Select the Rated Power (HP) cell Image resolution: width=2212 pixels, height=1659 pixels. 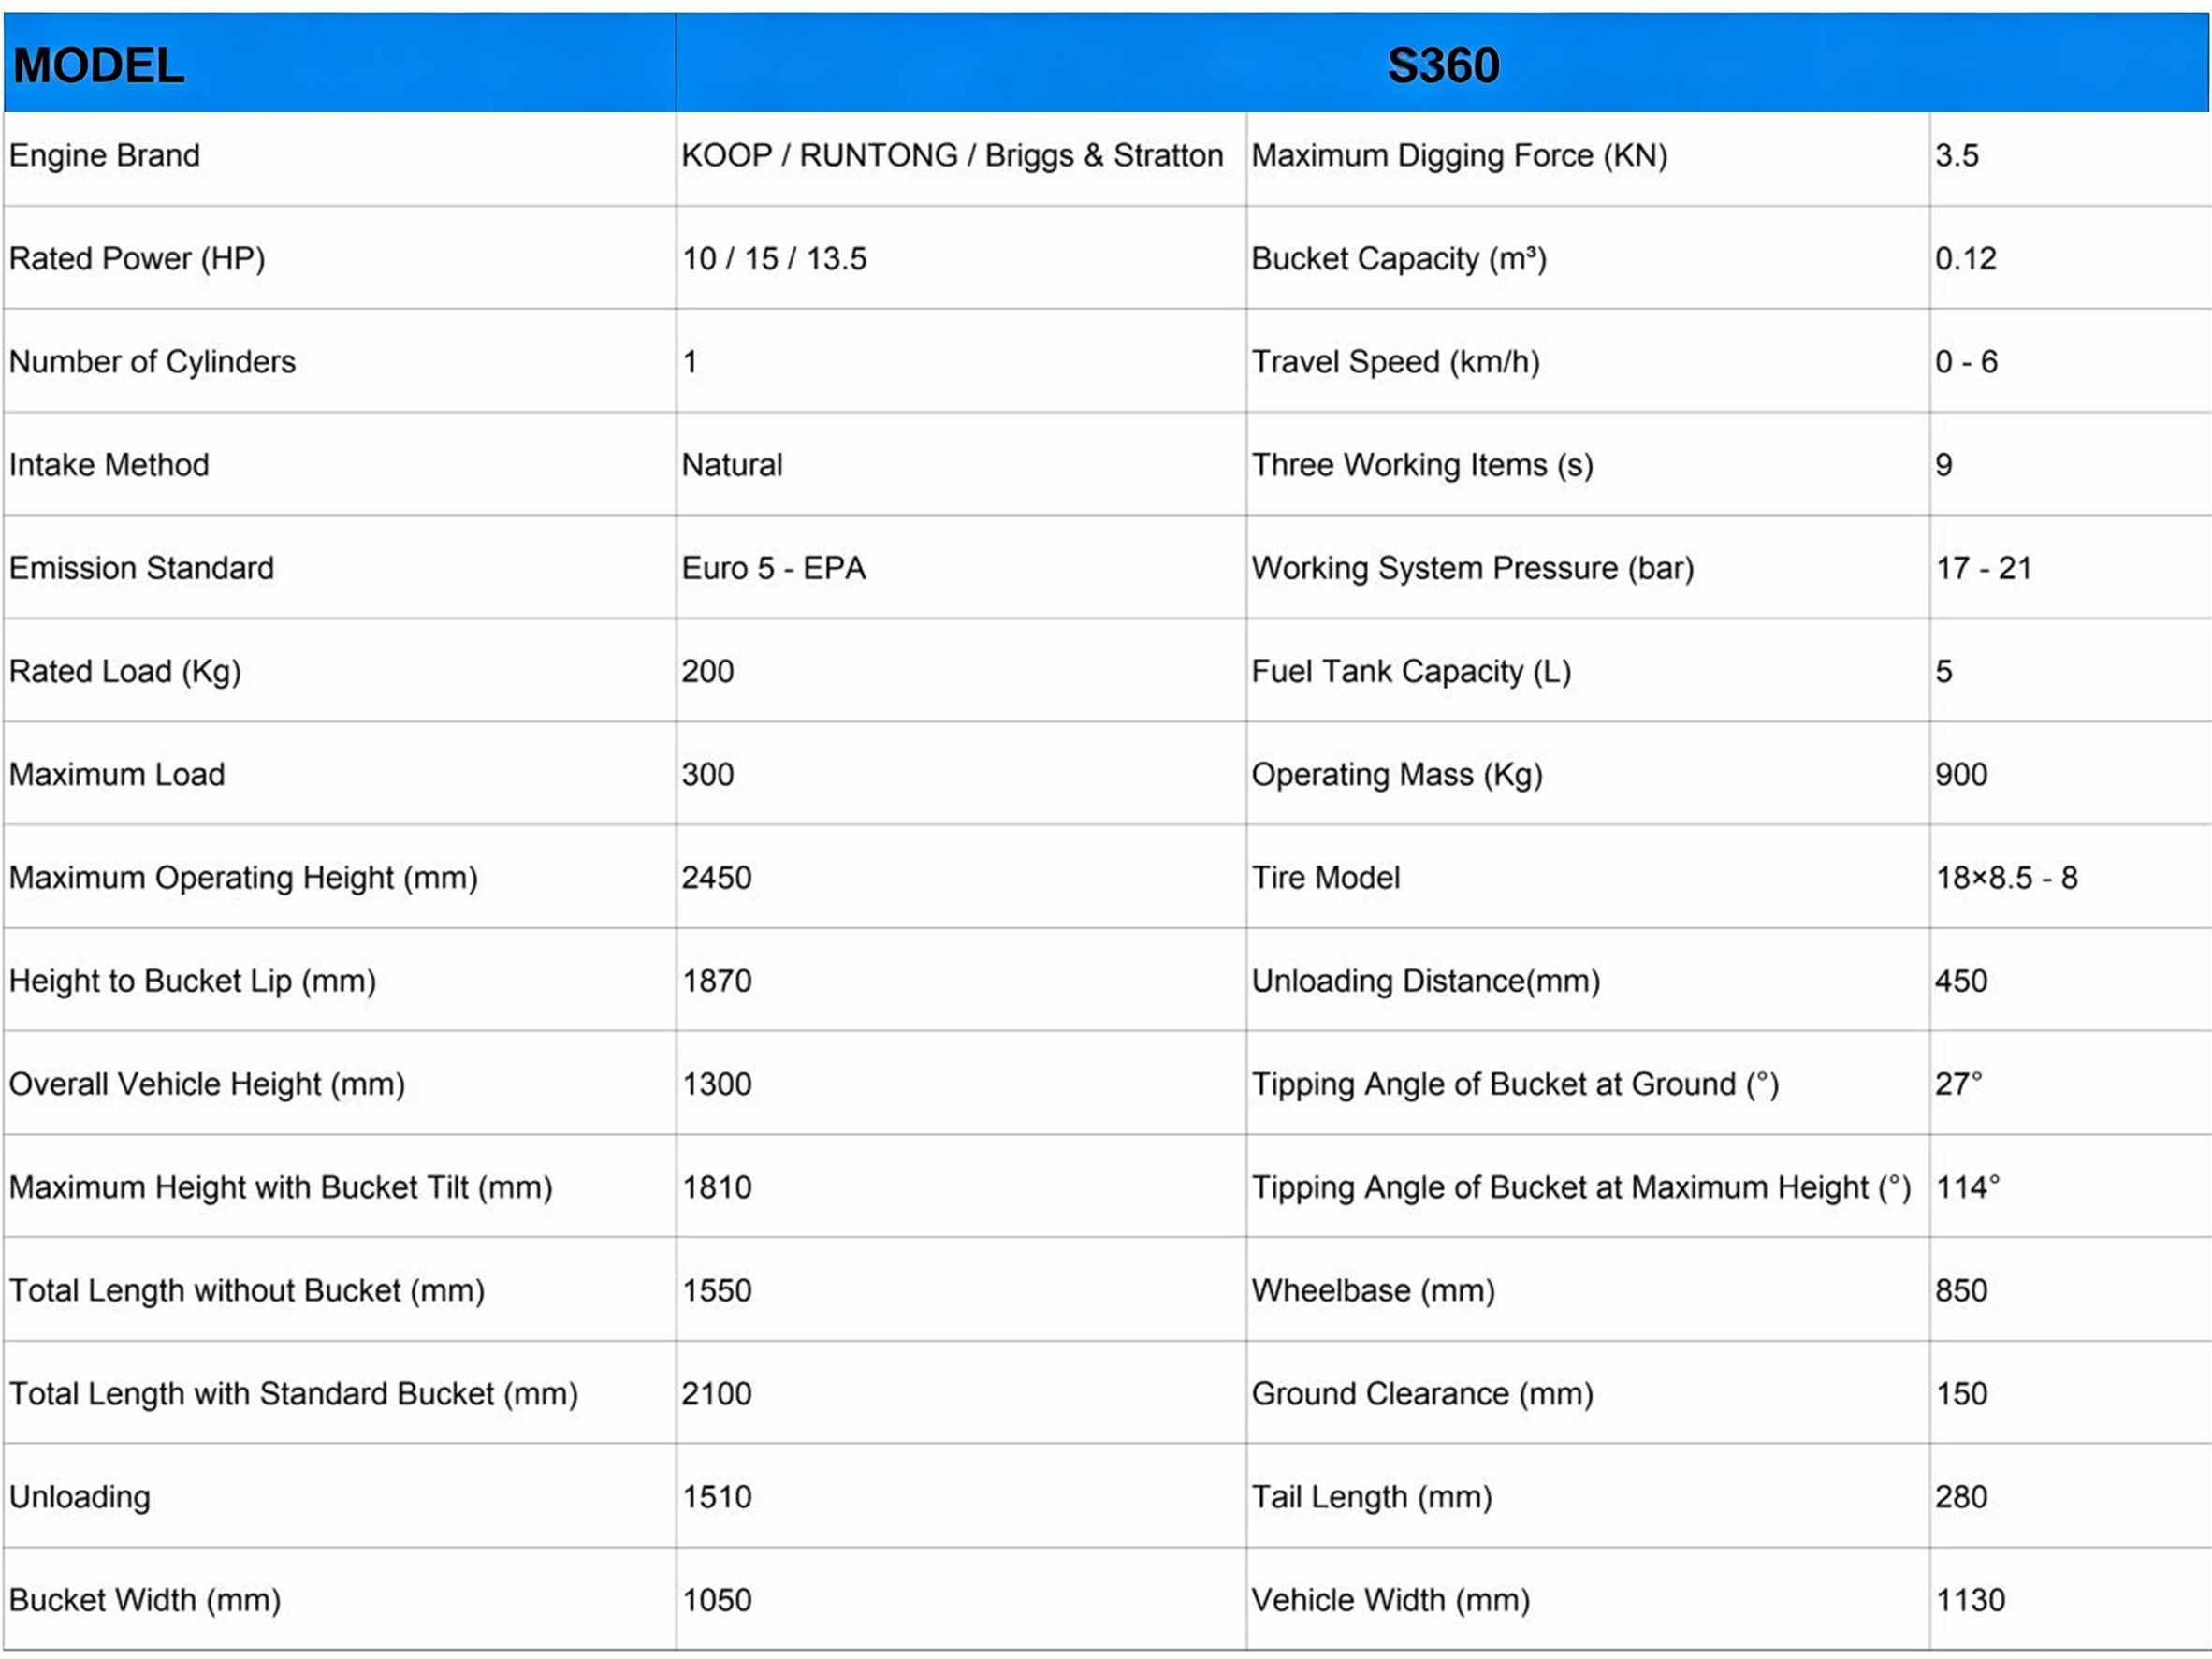click(137, 258)
